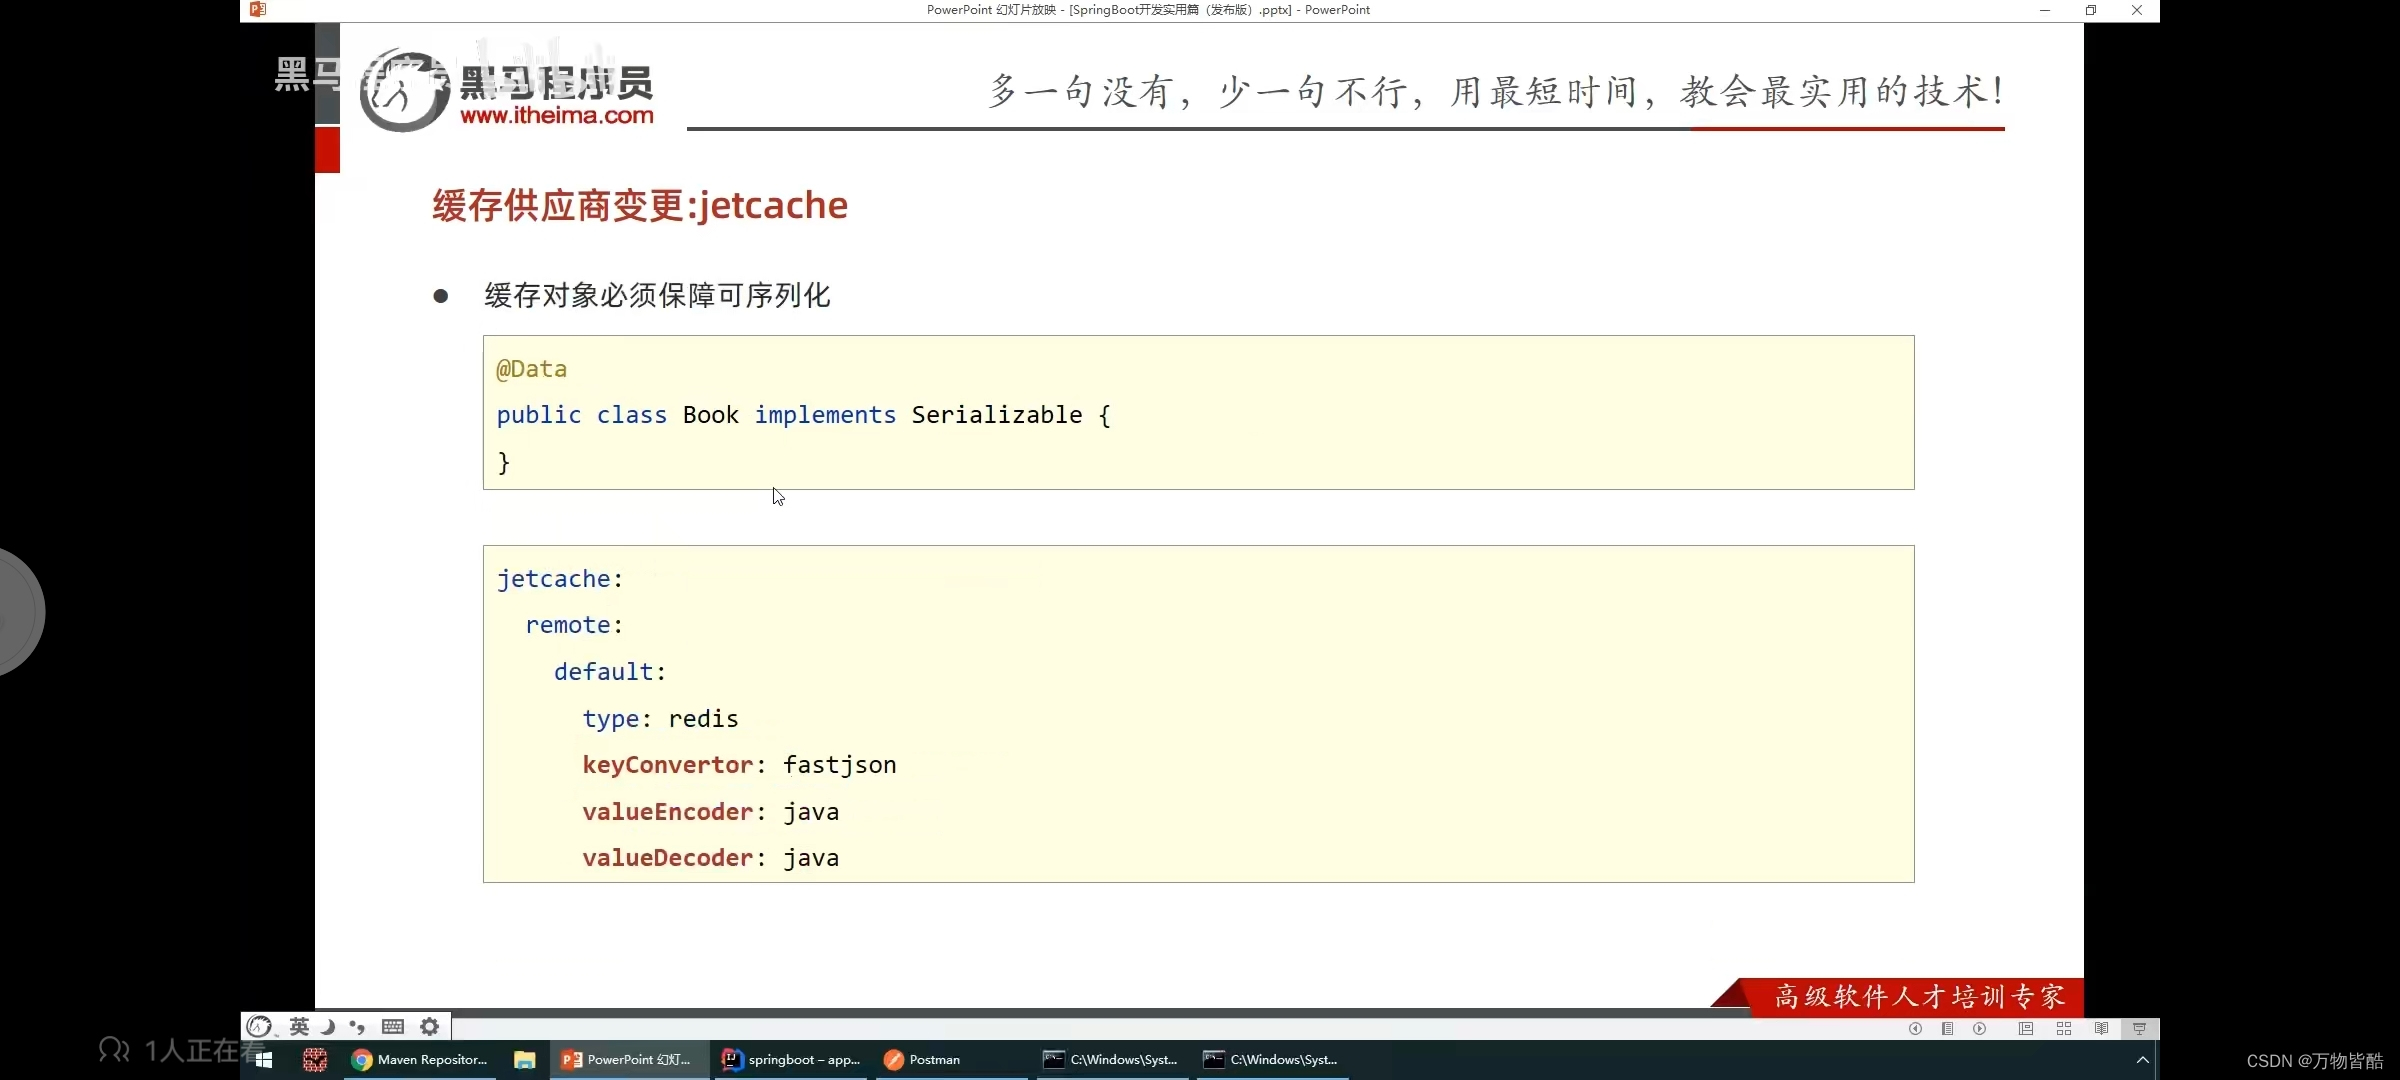Viewport: 2400px width, 1080px height.
Task: Open Slide Sorter grid view icon
Action: pyautogui.click(x=2063, y=1028)
